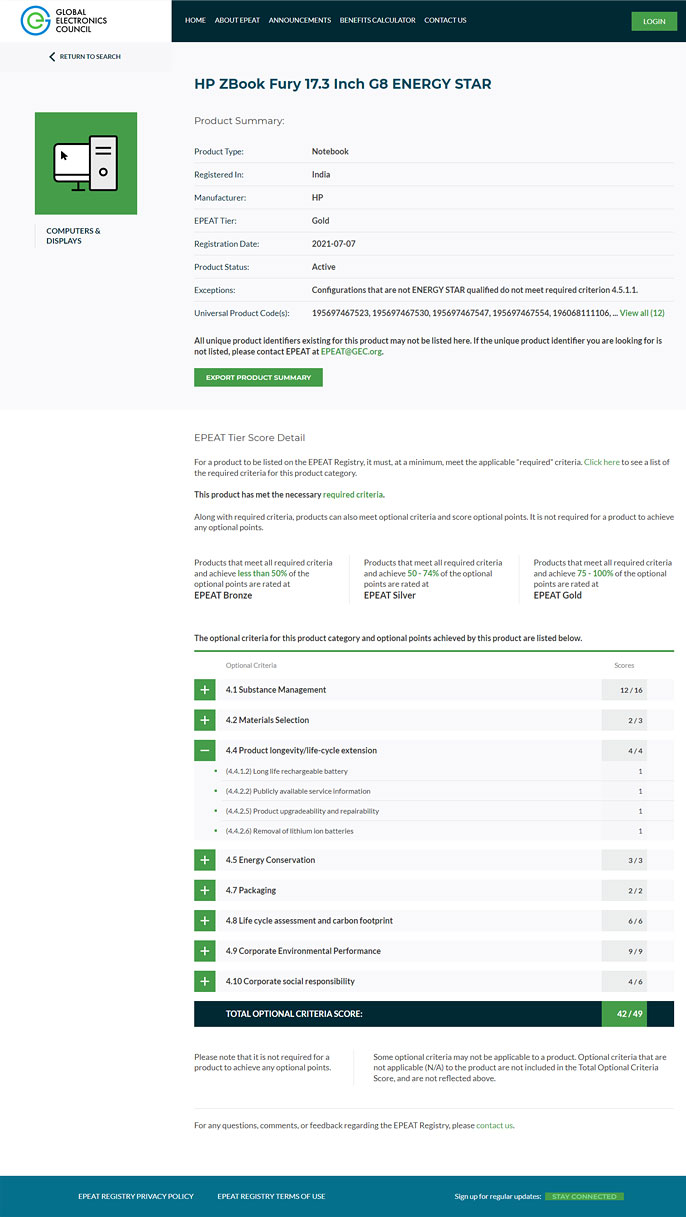
Task: Expand 4.10 Corporate social responsibility section
Action: pyautogui.click(x=204, y=981)
